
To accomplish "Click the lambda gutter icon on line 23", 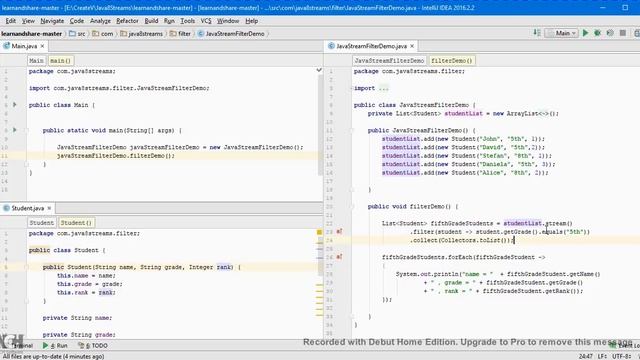I will [x=339, y=232].
